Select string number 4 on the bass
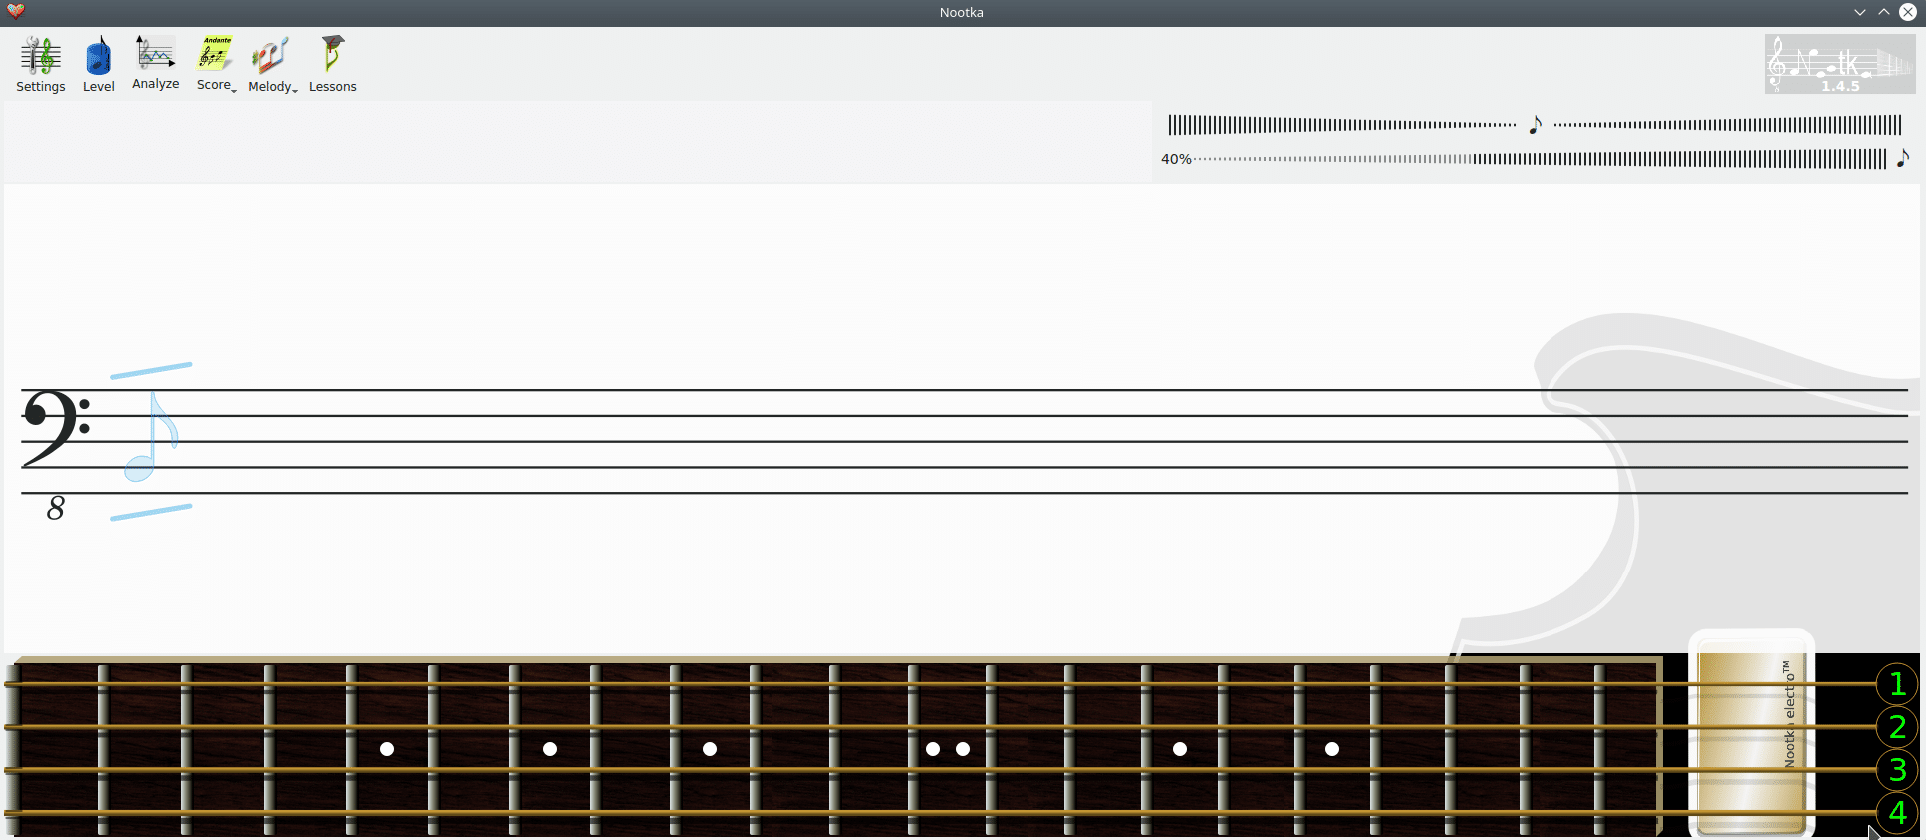Viewport: 1926px width, 840px height. pos(1897,813)
